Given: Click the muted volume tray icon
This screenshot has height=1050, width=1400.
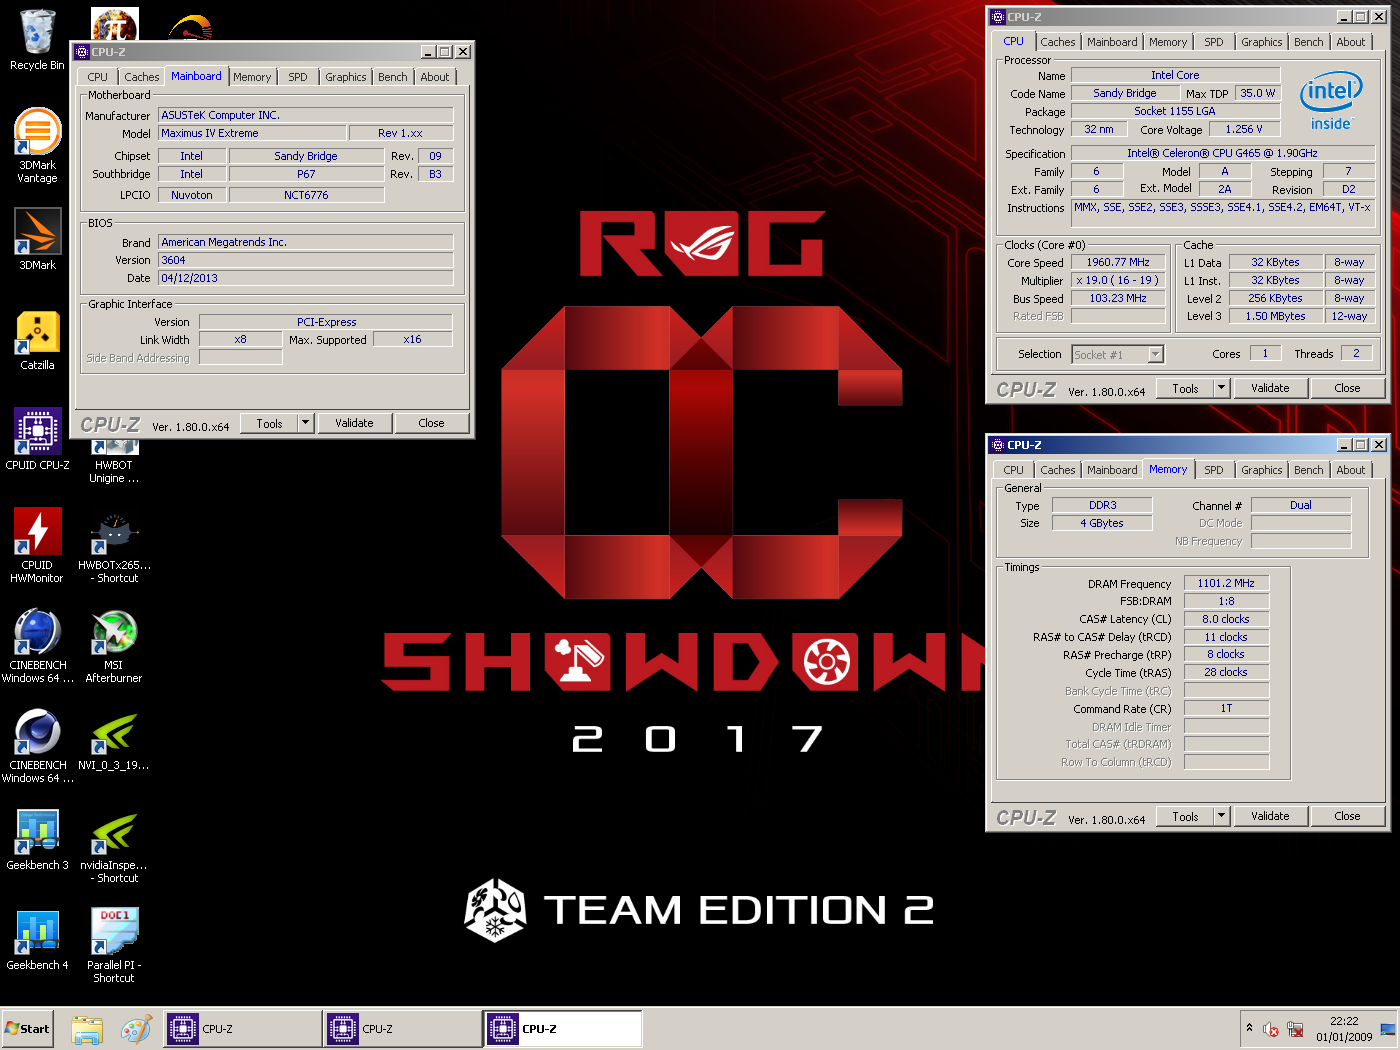Looking at the screenshot, I should point(1271,1029).
